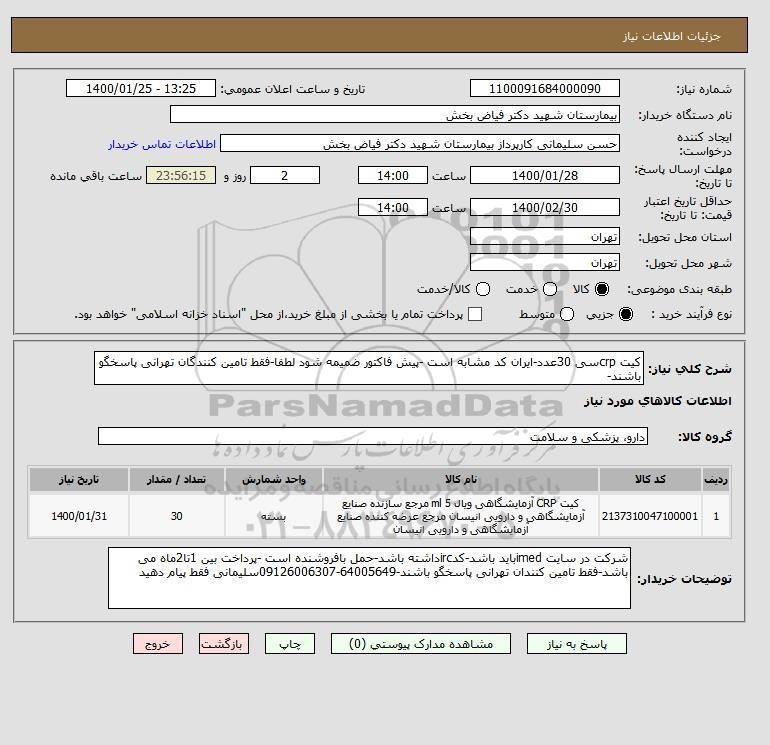Click the 'بازگشت' back button
The image size is (770, 745).
pyautogui.click(x=224, y=643)
